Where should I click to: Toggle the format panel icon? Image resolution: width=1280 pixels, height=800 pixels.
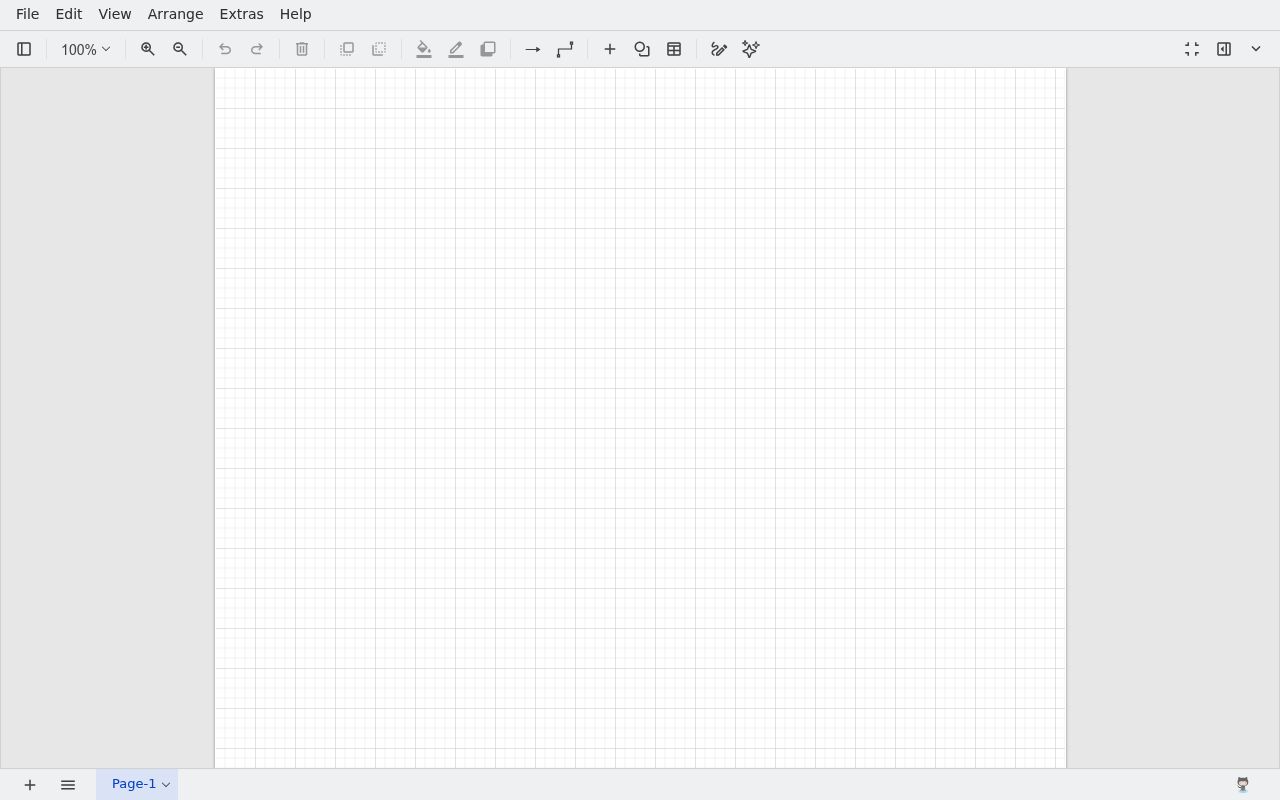[1224, 49]
